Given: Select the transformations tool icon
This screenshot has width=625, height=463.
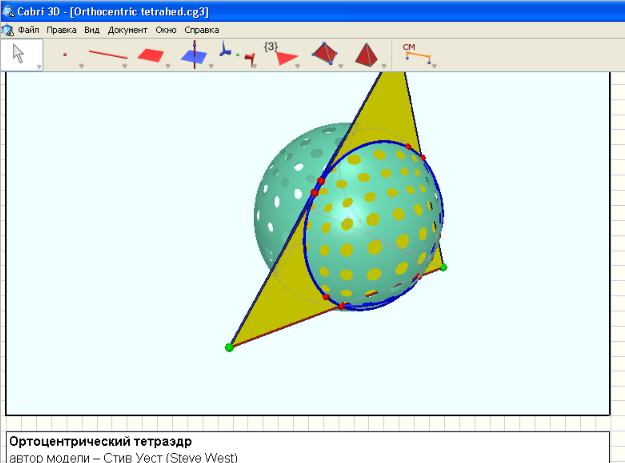Looking at the screenshot, I should click(x=238, y=56).
